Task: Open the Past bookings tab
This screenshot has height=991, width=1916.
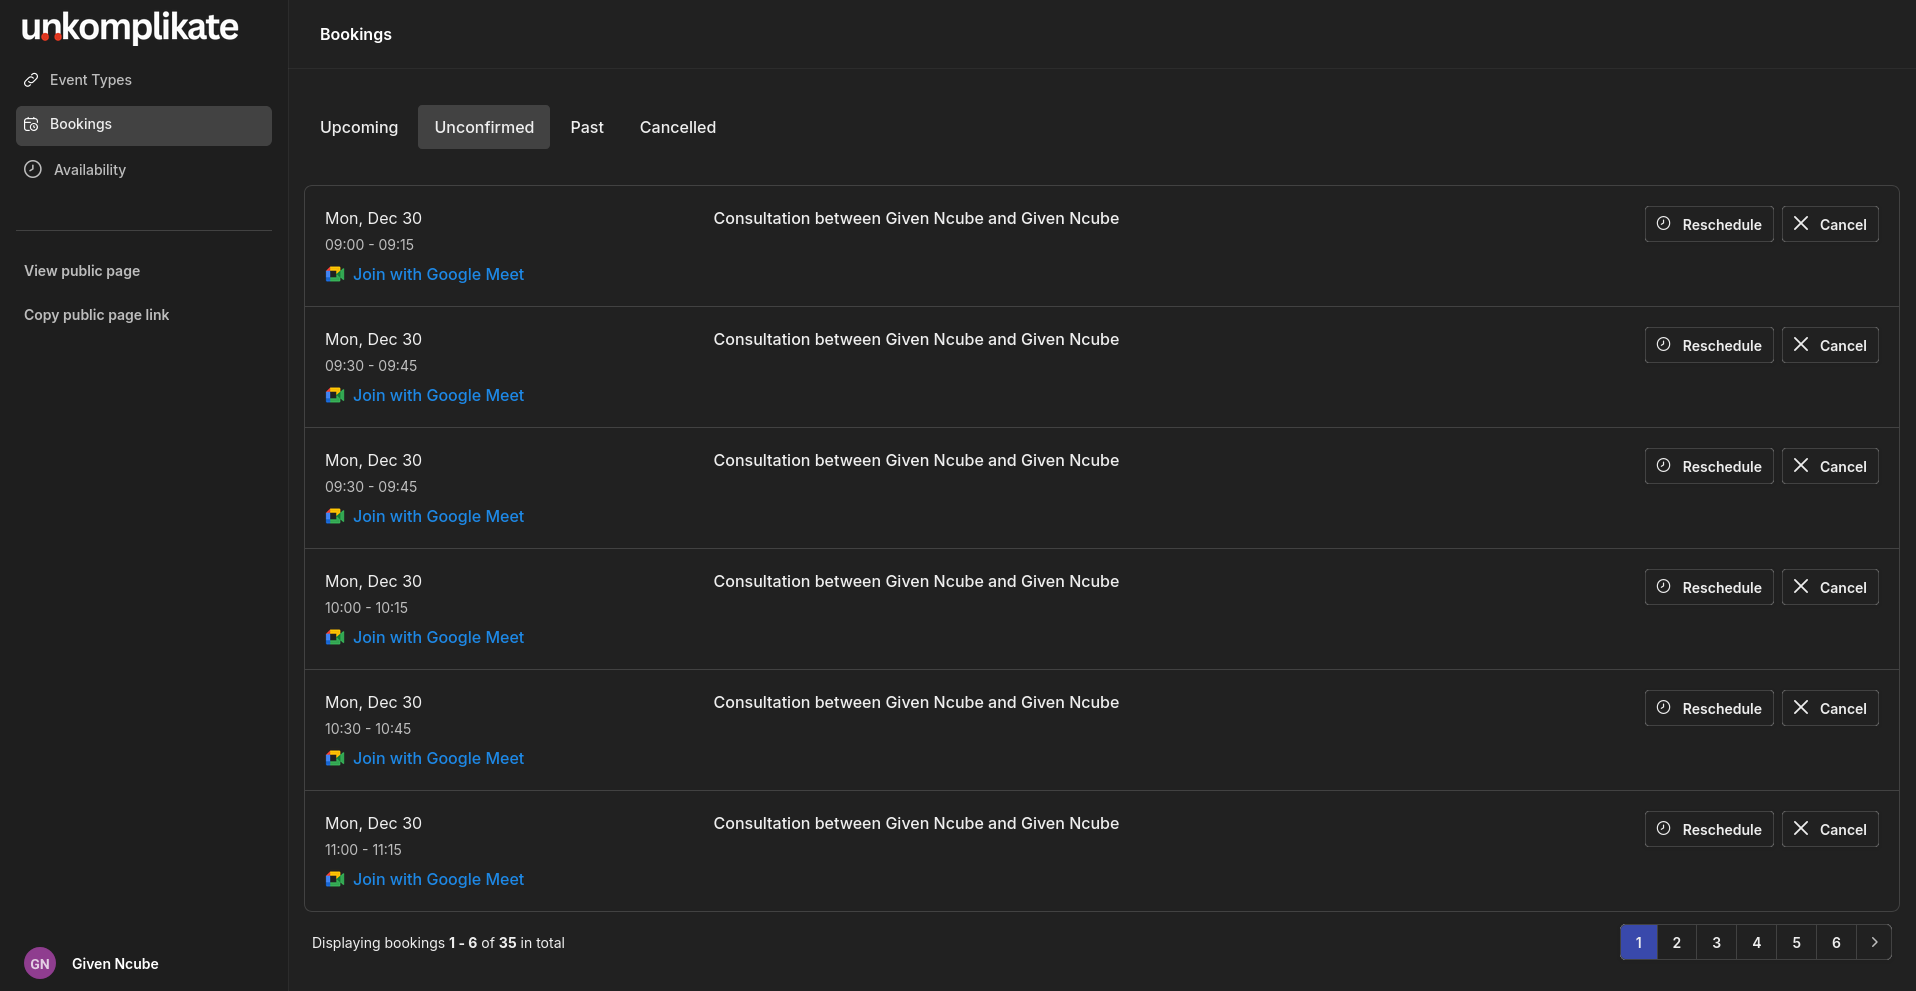Action: pos(587,127)
